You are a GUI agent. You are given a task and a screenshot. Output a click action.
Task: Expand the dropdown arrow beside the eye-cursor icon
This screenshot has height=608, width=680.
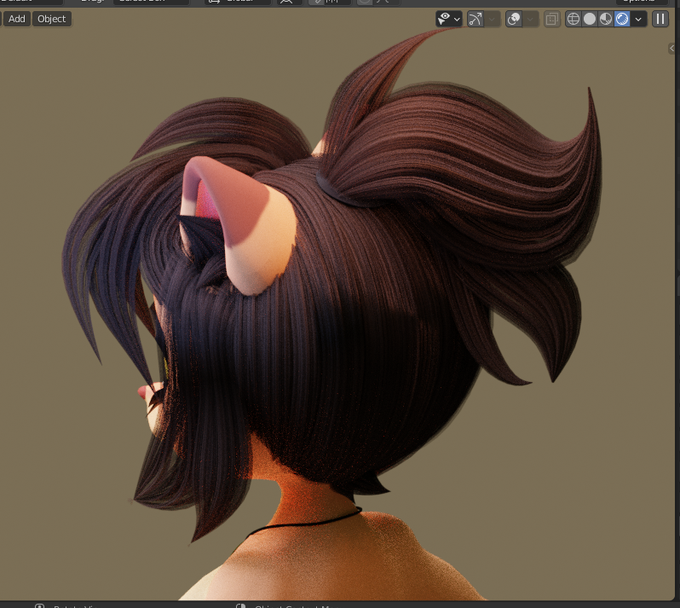(457, 19)
